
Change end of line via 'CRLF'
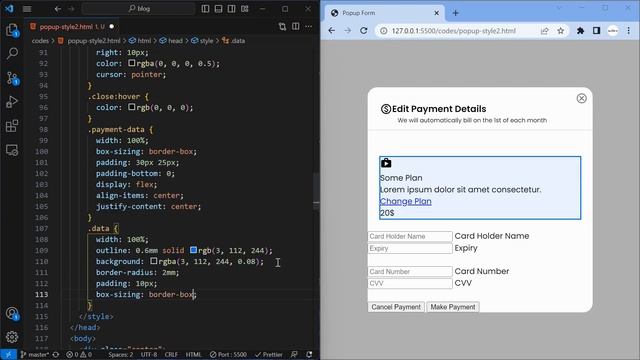171,354
